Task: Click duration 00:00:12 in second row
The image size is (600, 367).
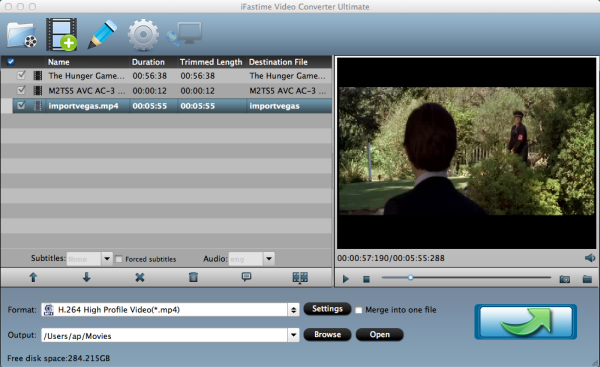Action: (x=150, y=91)
